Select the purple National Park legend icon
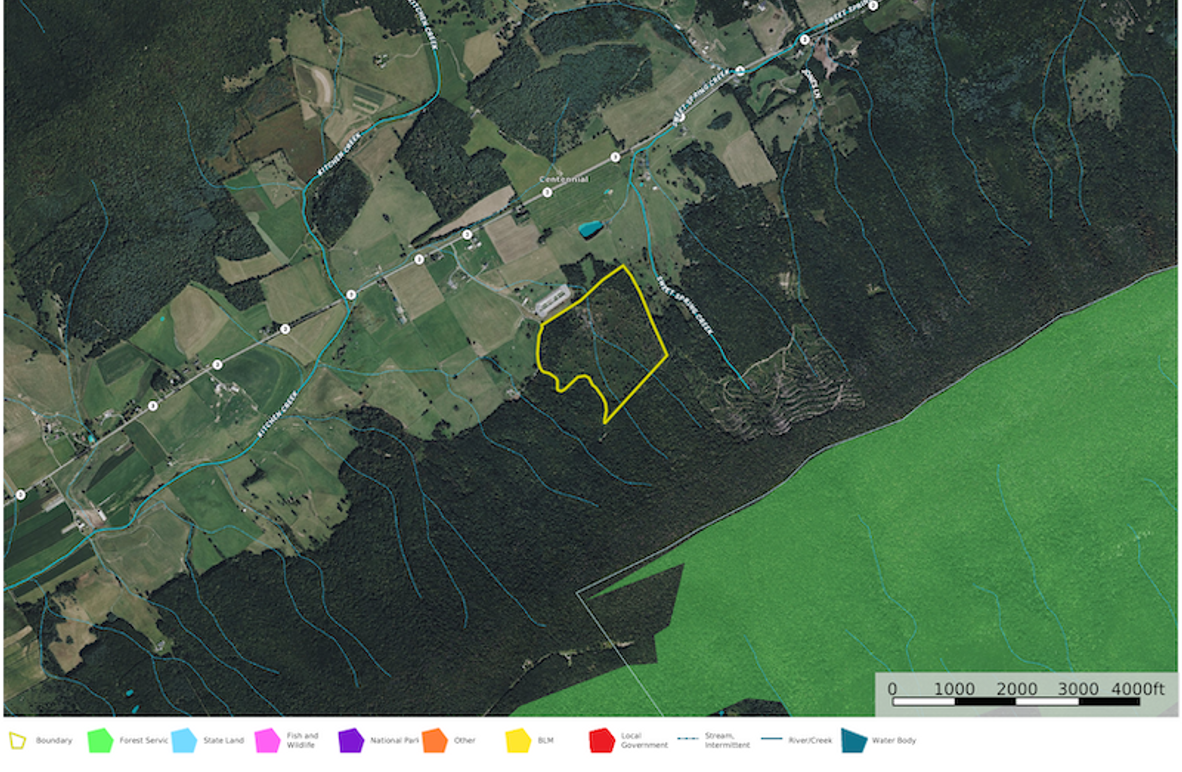The width and height of the screenshot is (1182, 772). tap(351, 741)
